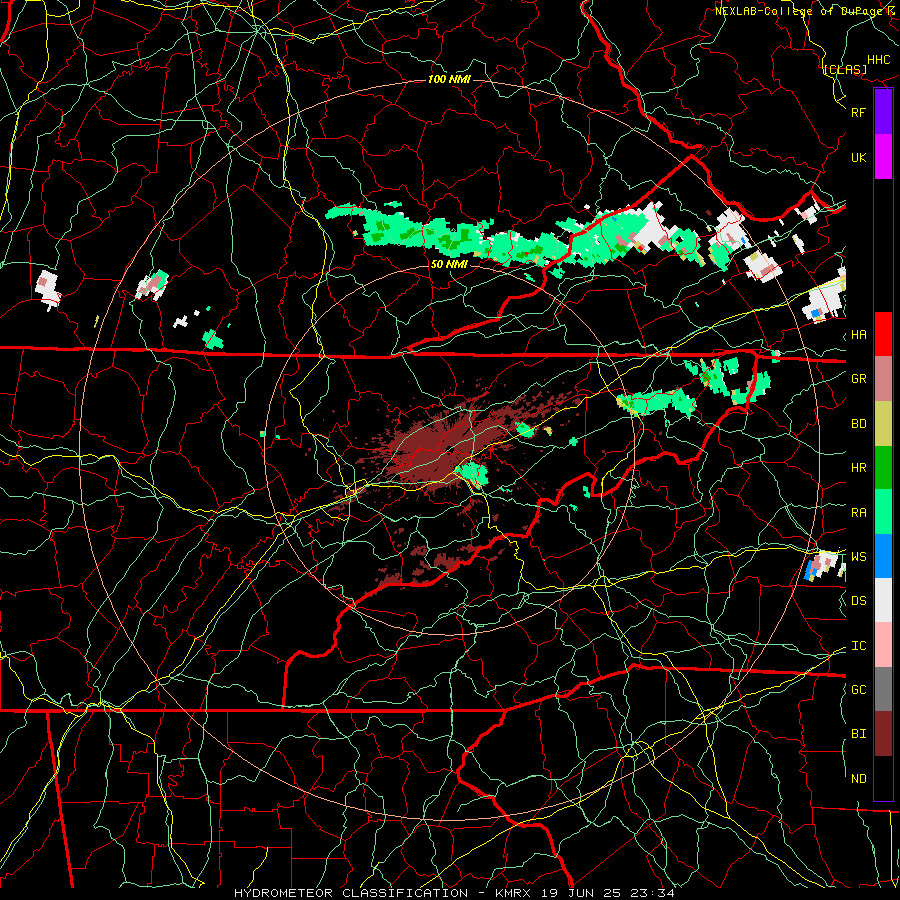Pick the brown BI legend swatch
Screen dimensions: 900x900
coord(883,734)
